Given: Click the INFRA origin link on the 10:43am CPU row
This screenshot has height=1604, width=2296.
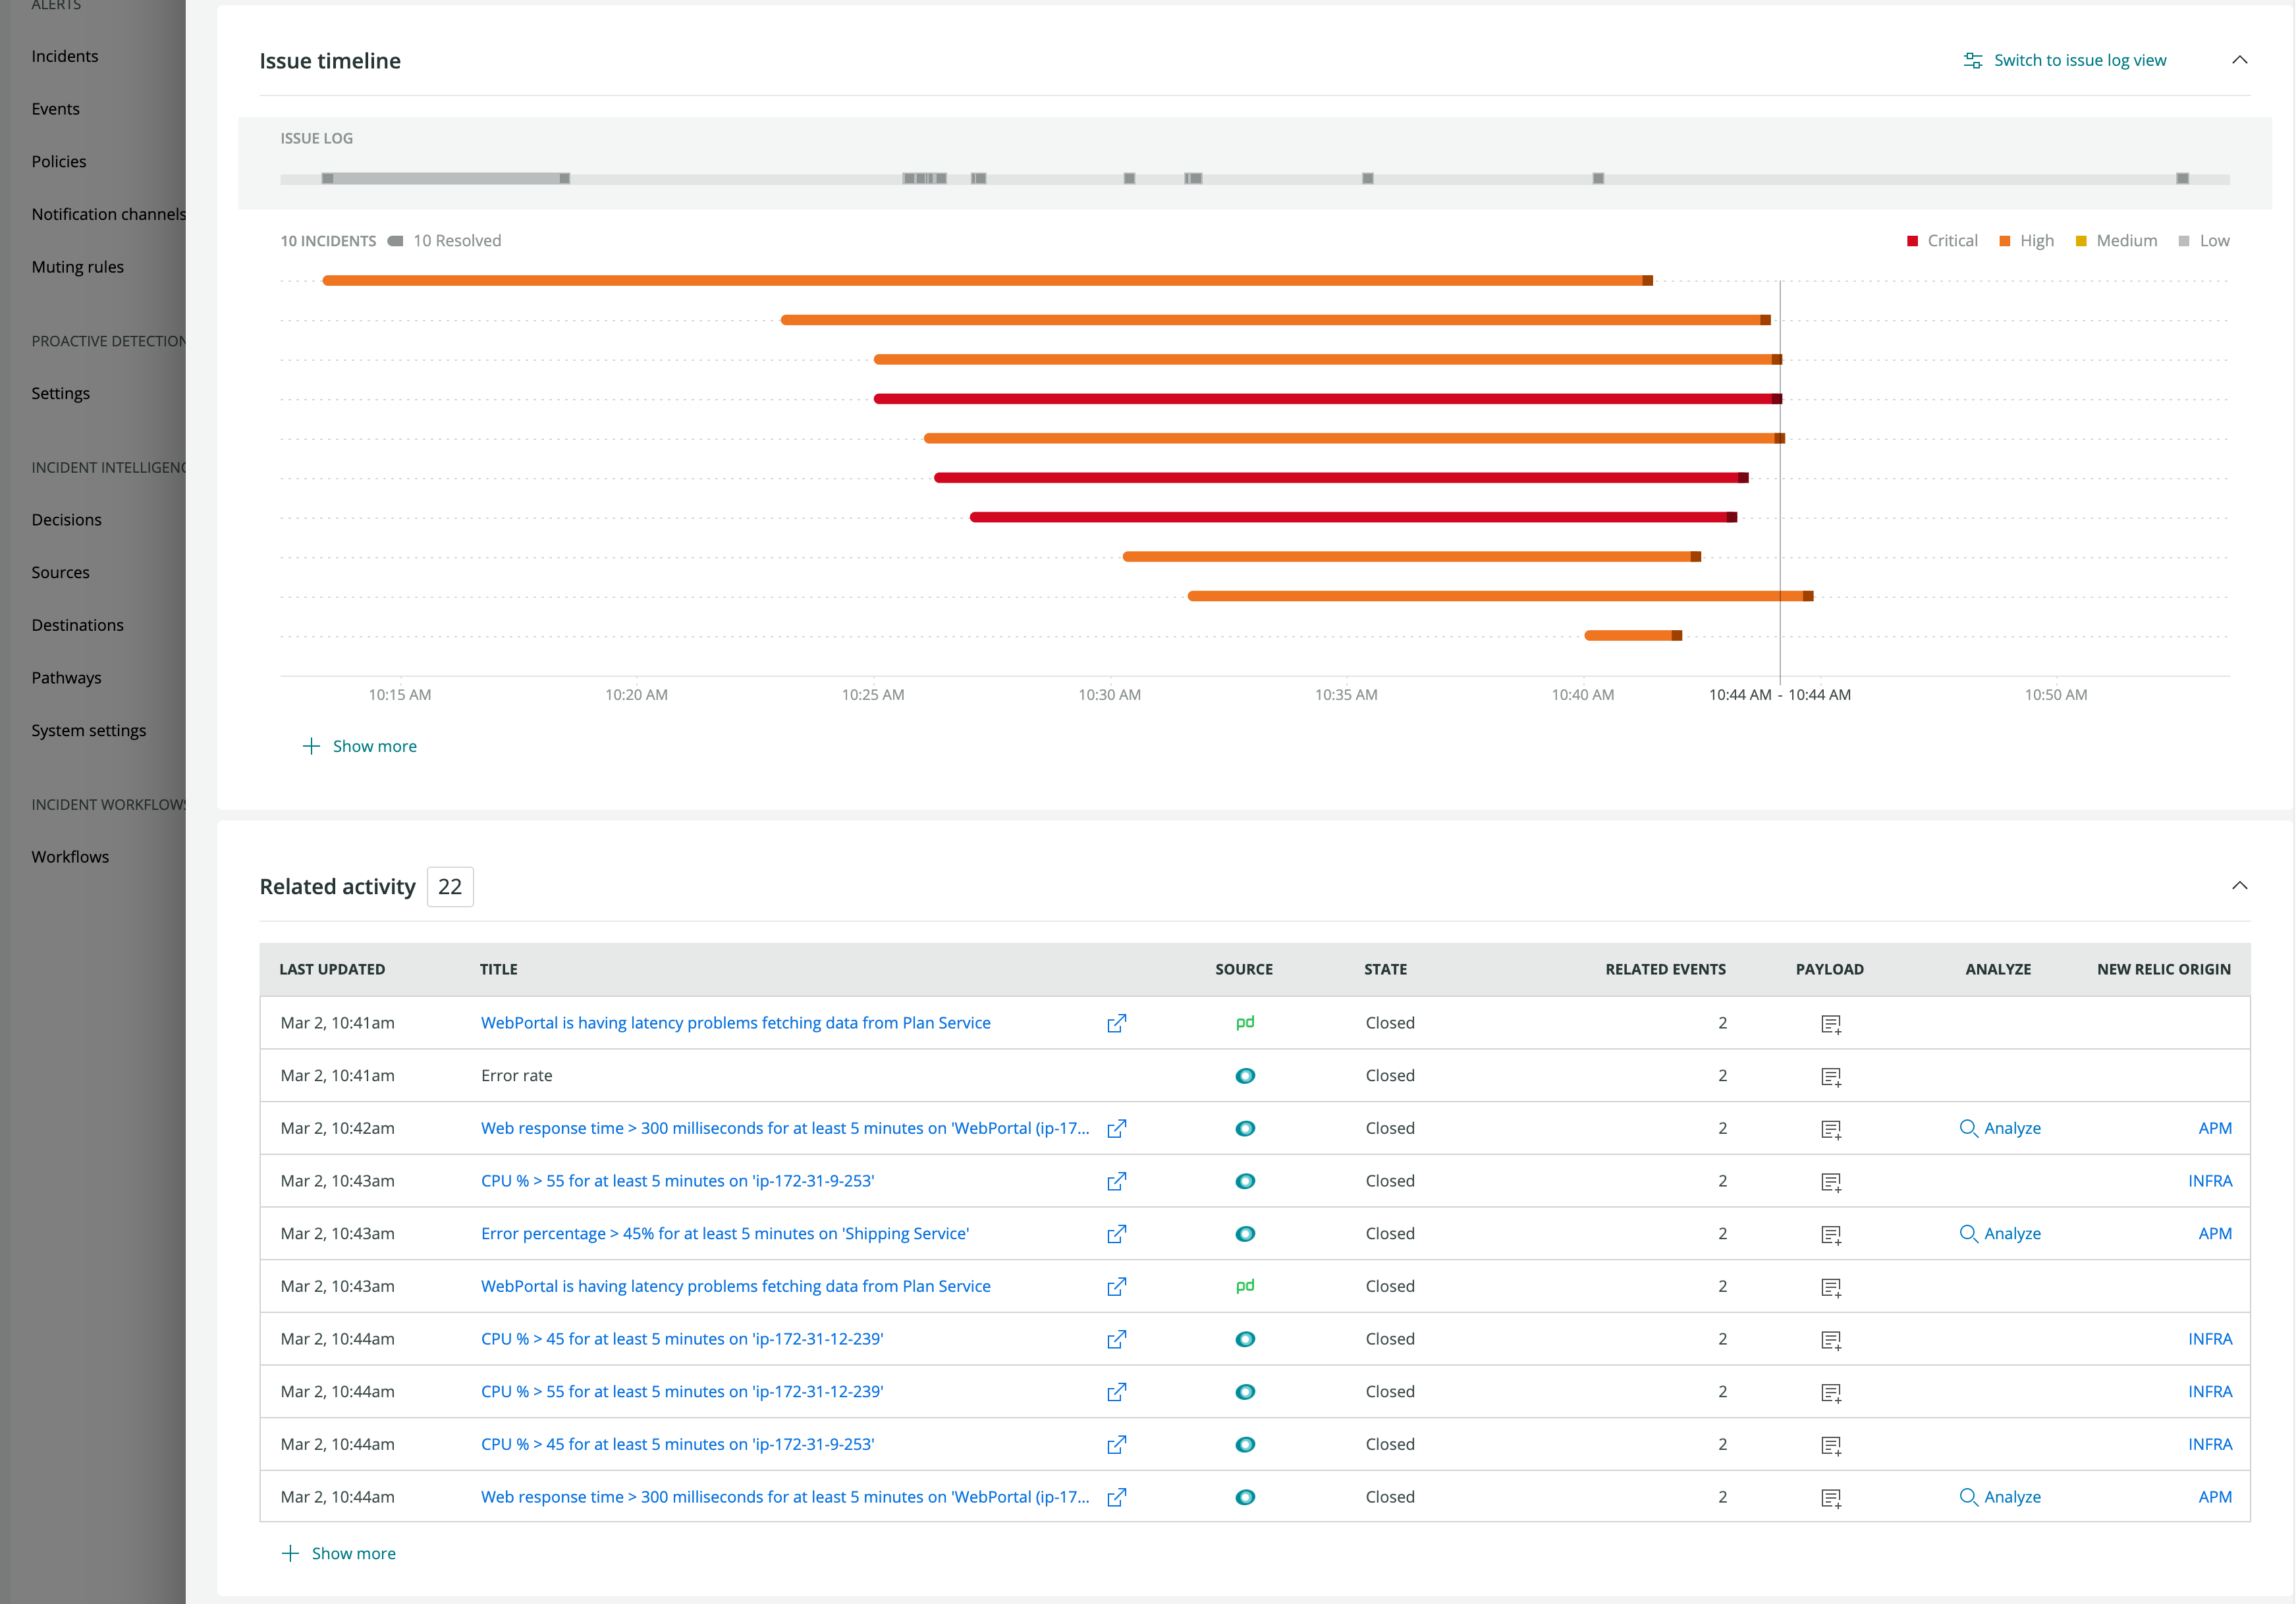Looking at the screenshot, I should [2209, 1181].
